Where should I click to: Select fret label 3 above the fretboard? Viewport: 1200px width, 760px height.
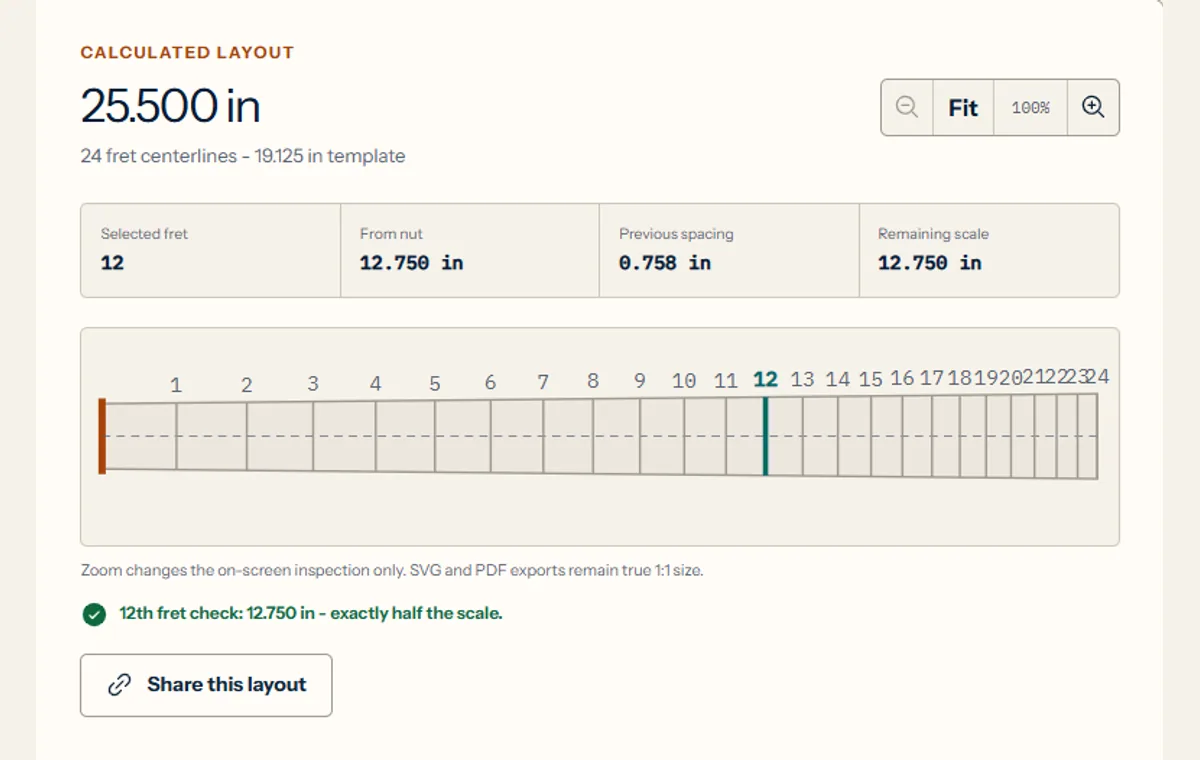(x=313, y=384)
